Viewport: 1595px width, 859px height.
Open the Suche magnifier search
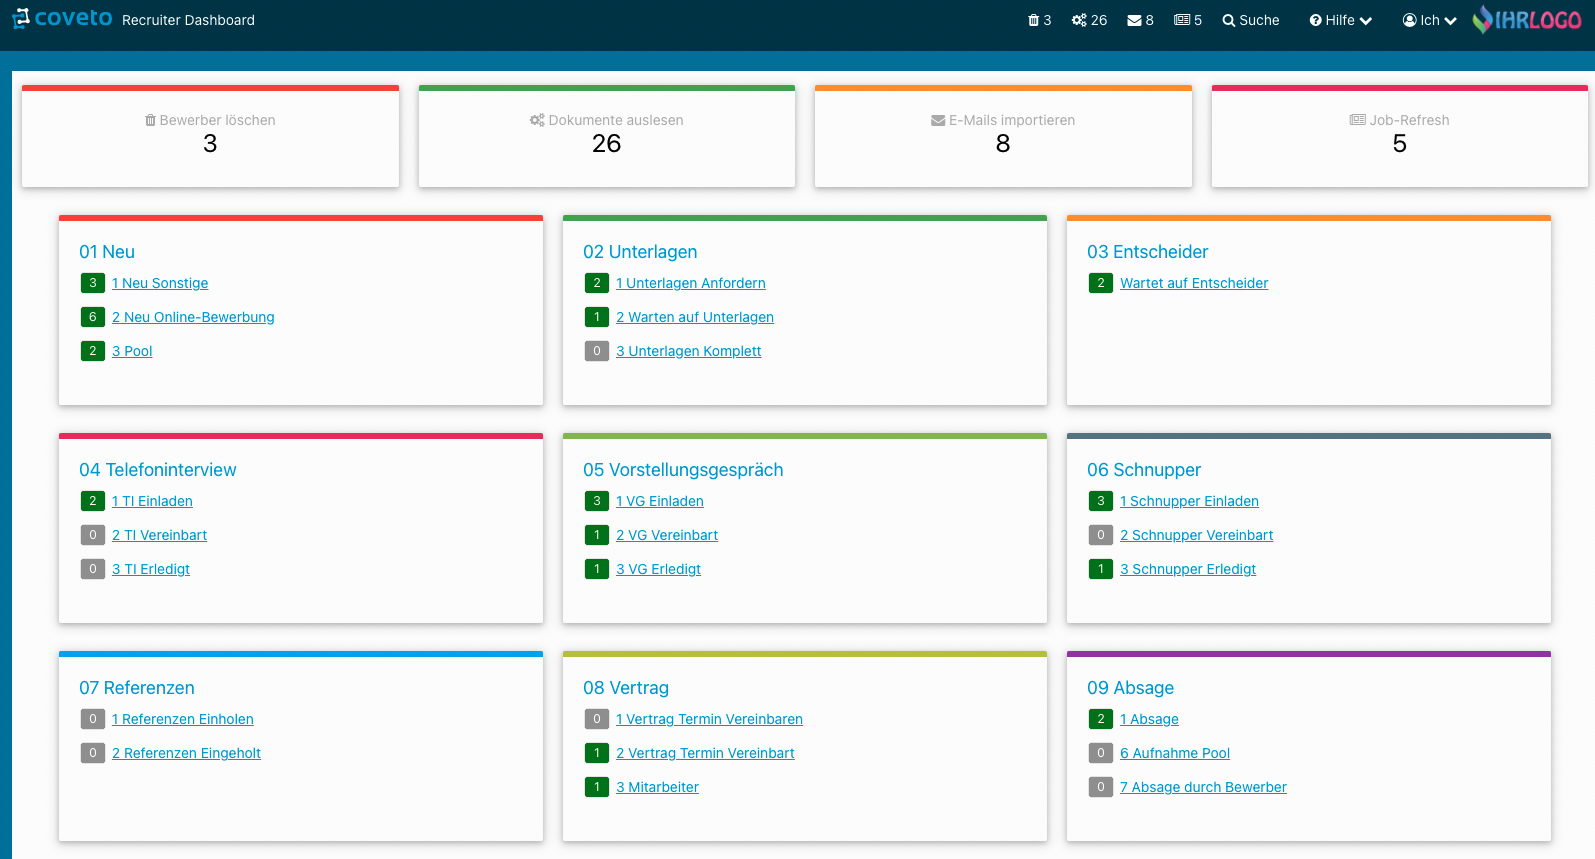[x=1251, y=20]
